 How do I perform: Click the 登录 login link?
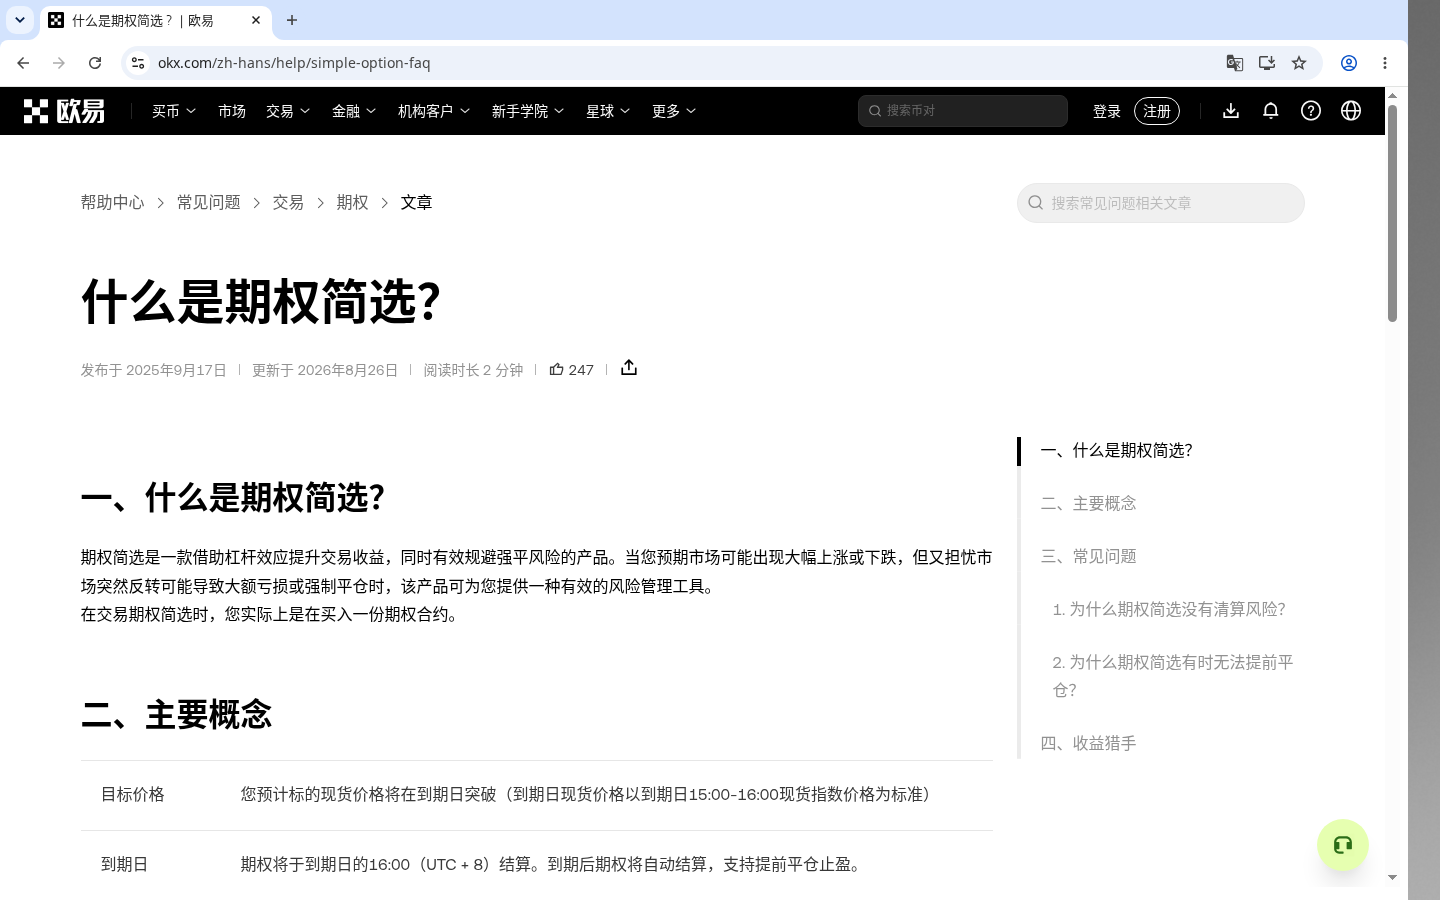1107,111
